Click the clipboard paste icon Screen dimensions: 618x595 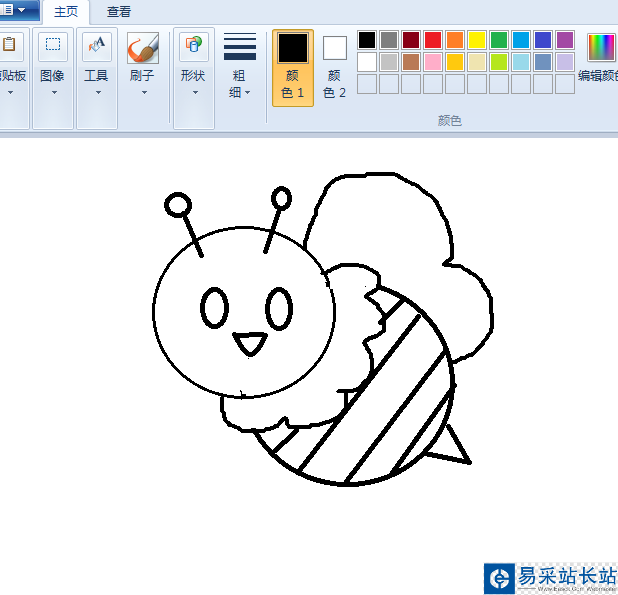[9, 44]
